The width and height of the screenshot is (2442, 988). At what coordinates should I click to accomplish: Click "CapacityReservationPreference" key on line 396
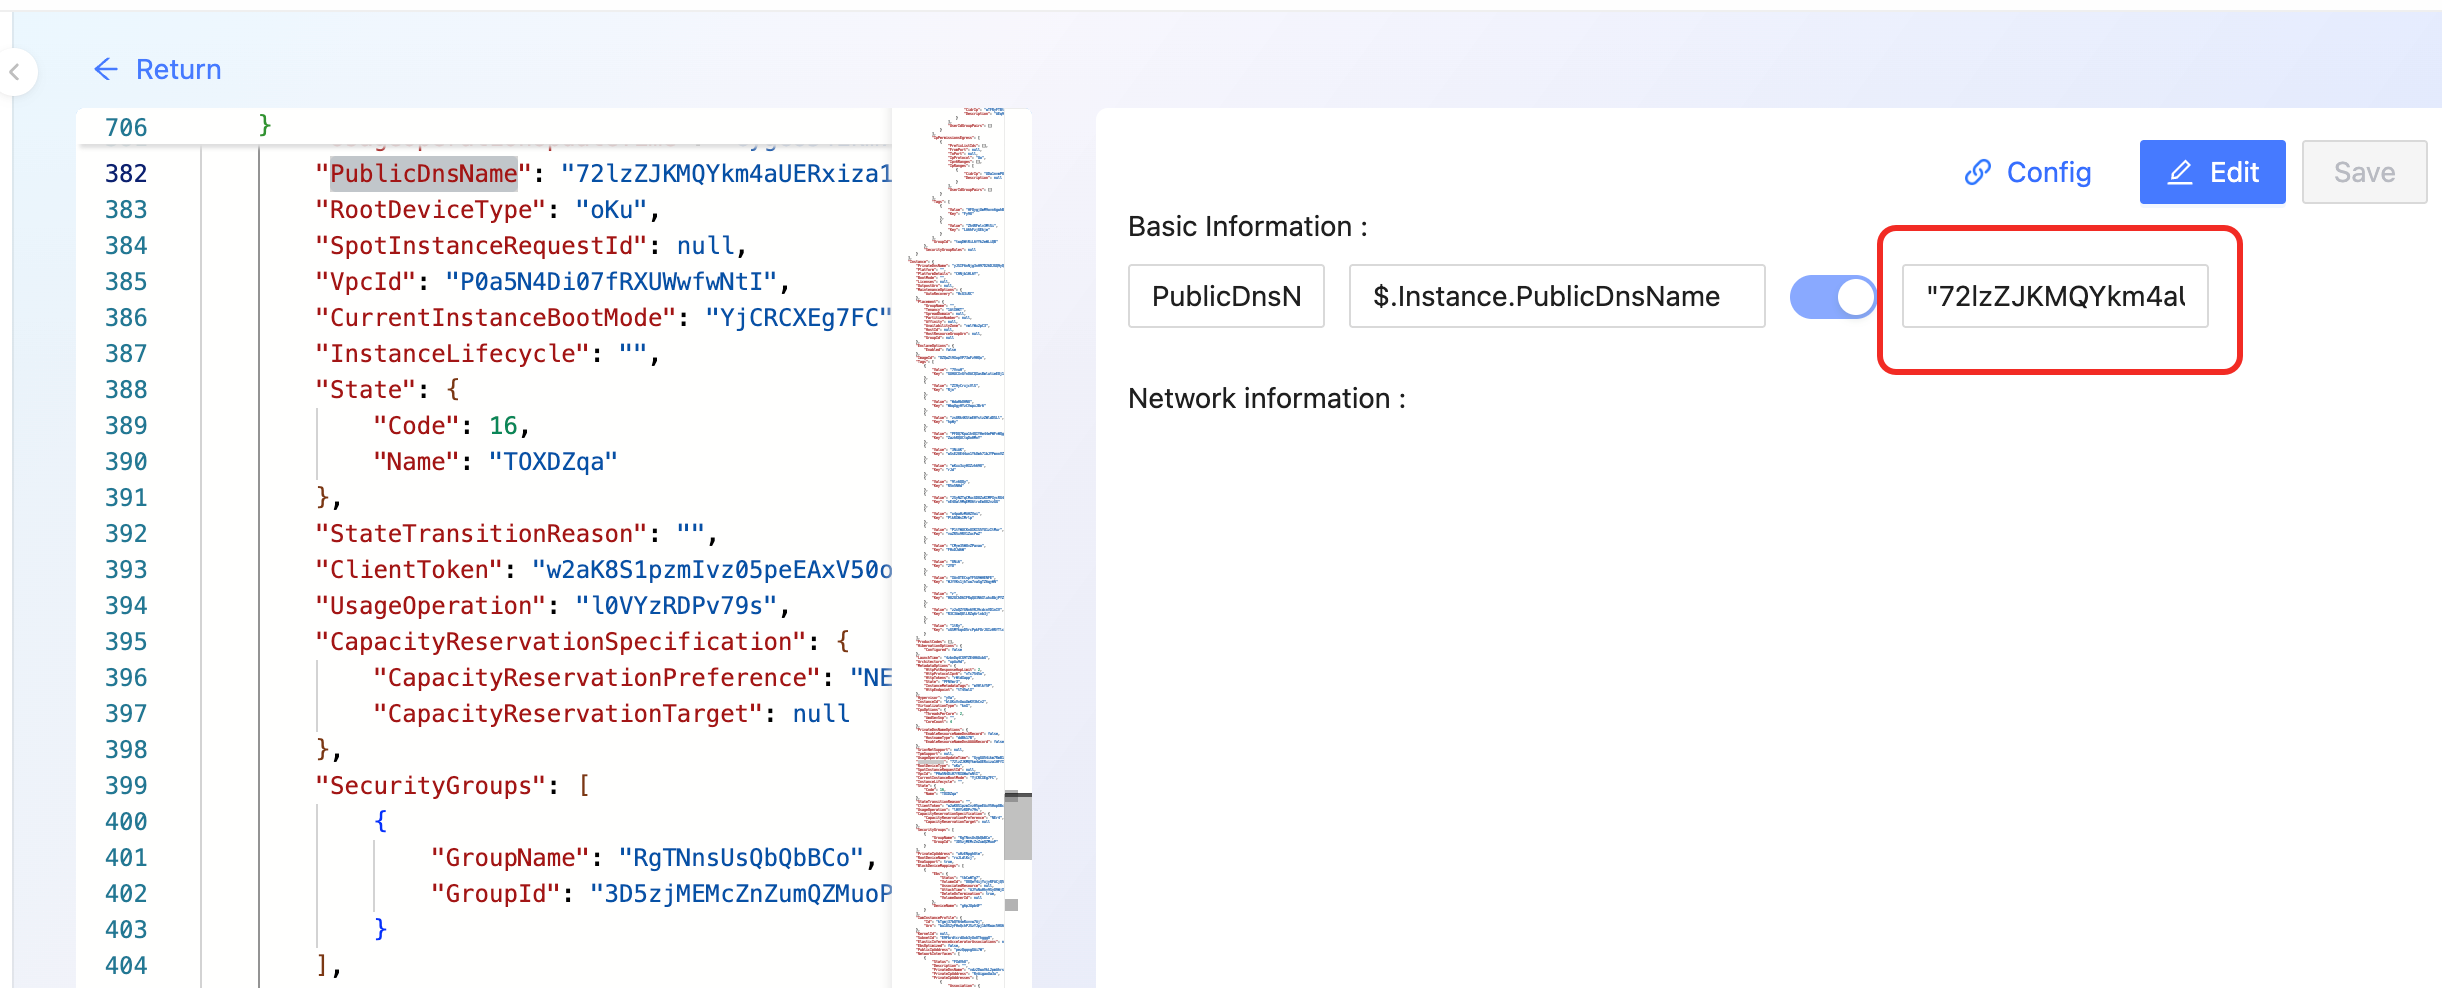pos(597,677)
